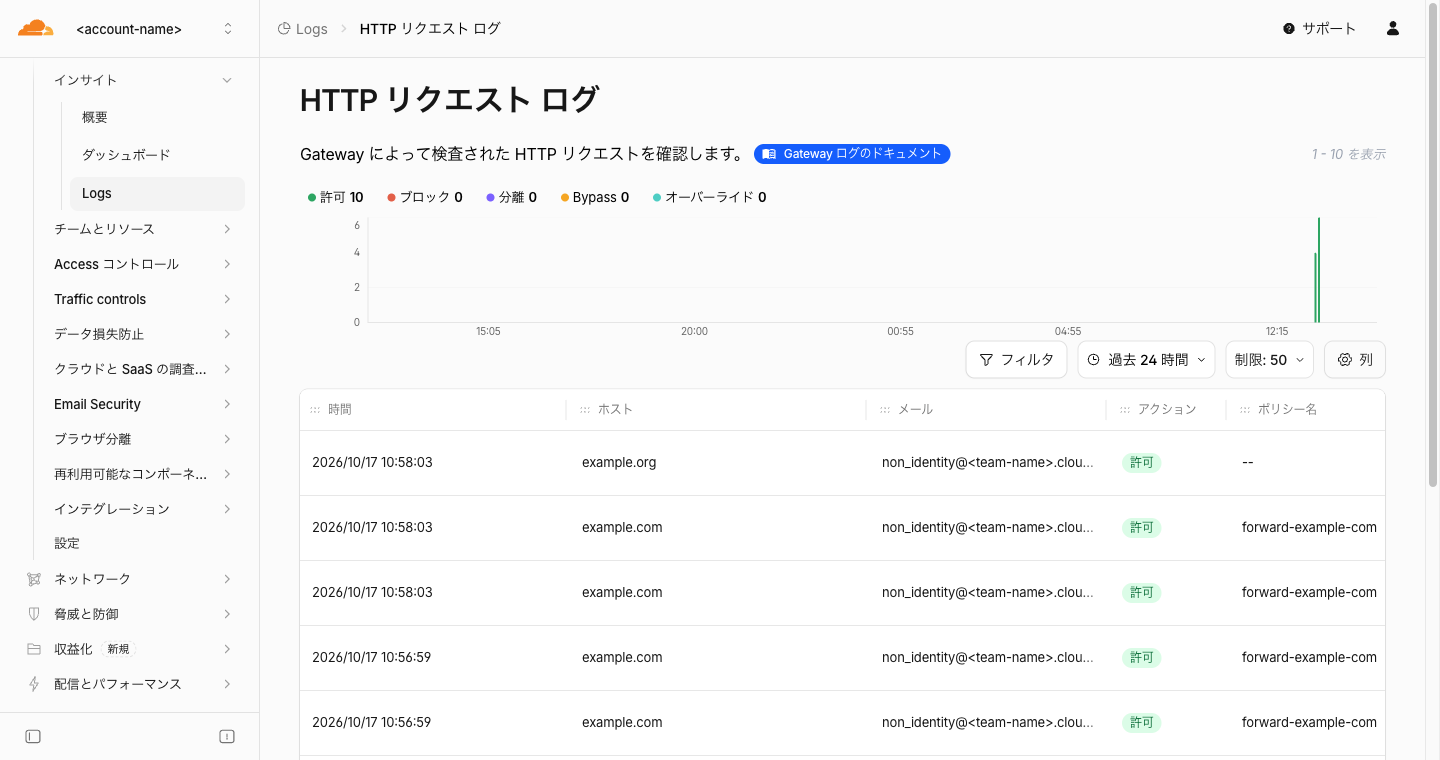Open the user profile icon
The width and height of the screenshot is (1440, 760).
point(1393,28)
